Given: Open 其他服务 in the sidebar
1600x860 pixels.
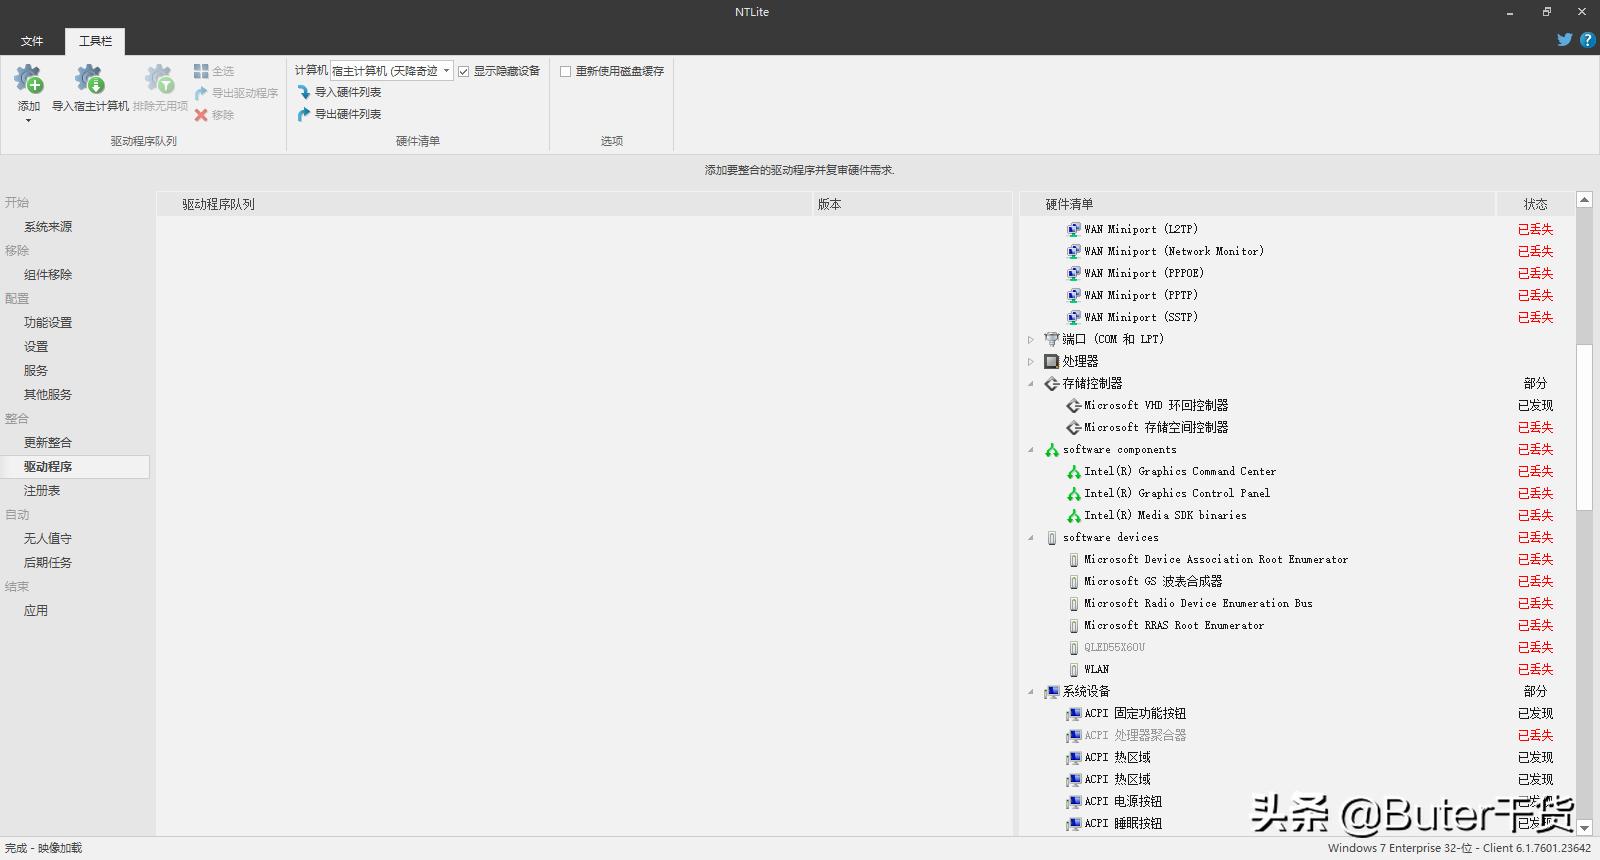Looking at the screenshot, I should (48, 395).
